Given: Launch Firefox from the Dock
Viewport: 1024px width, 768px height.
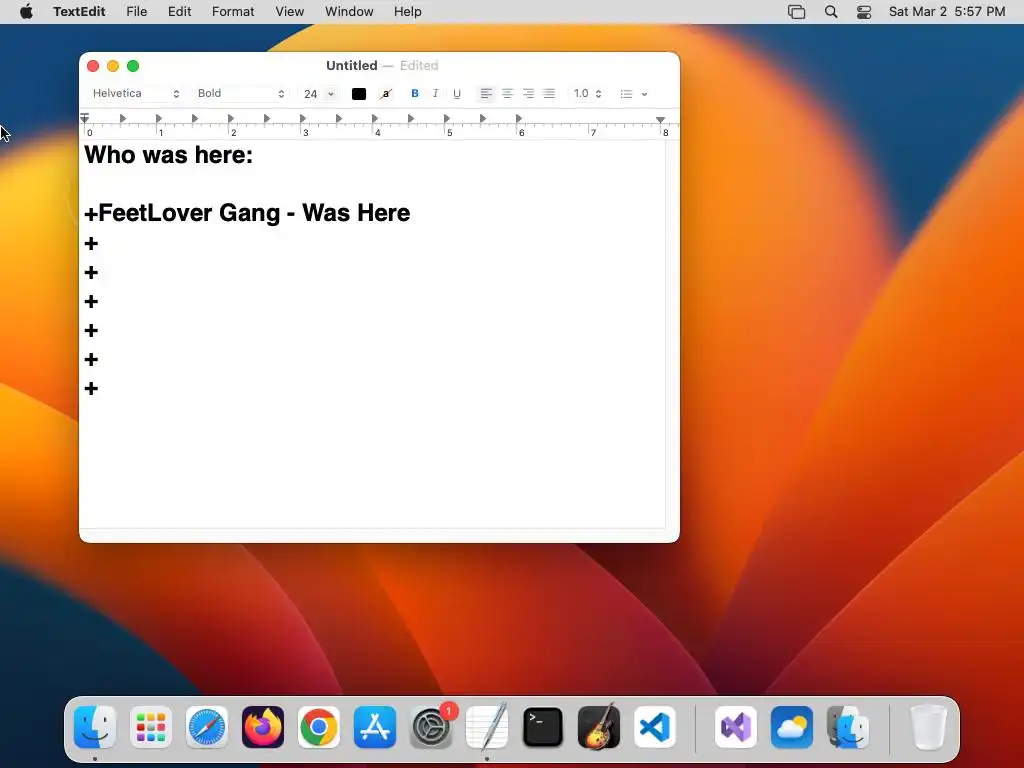Looking at the screenshot, I should [263, 727].
